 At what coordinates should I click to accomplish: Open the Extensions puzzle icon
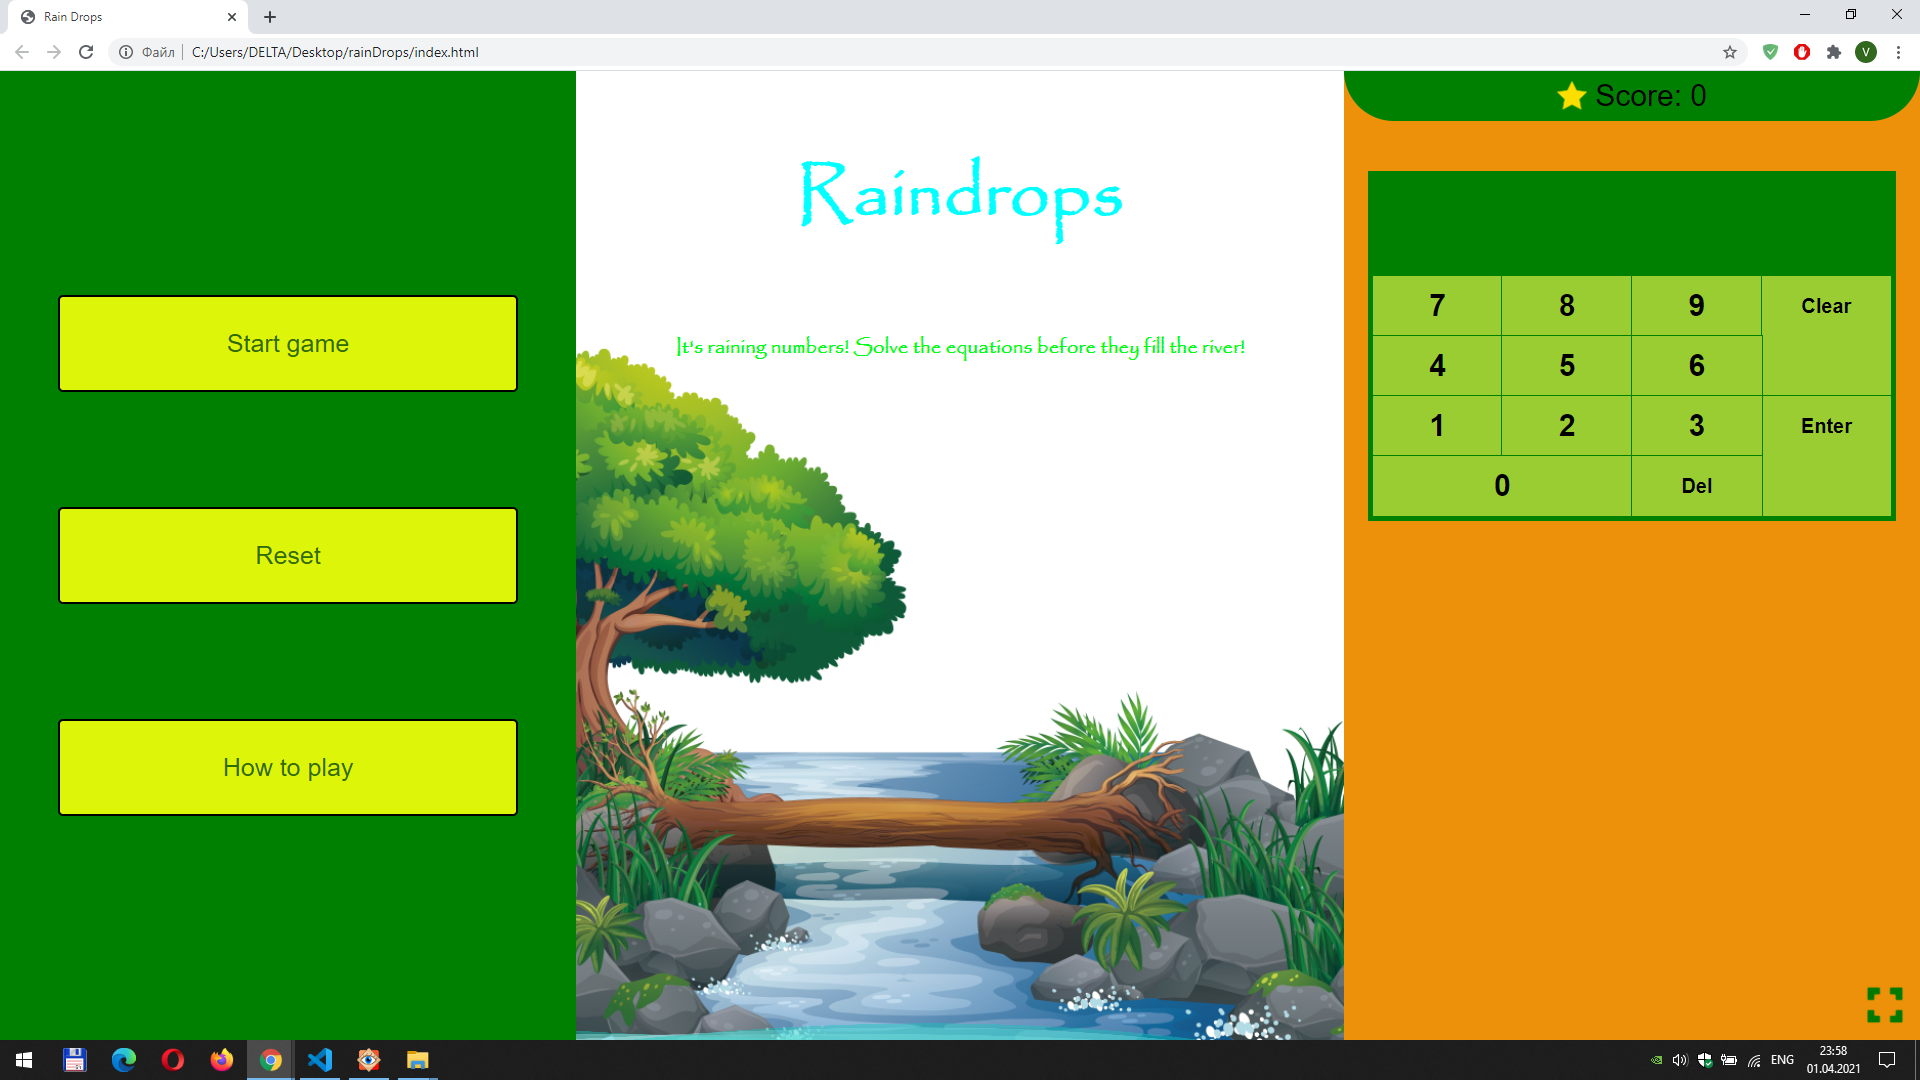(1834, 52)
